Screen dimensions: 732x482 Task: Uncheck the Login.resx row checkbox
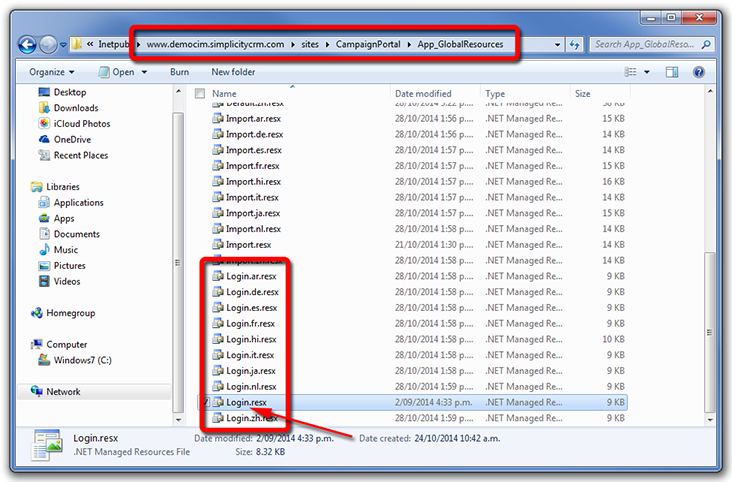206,402
